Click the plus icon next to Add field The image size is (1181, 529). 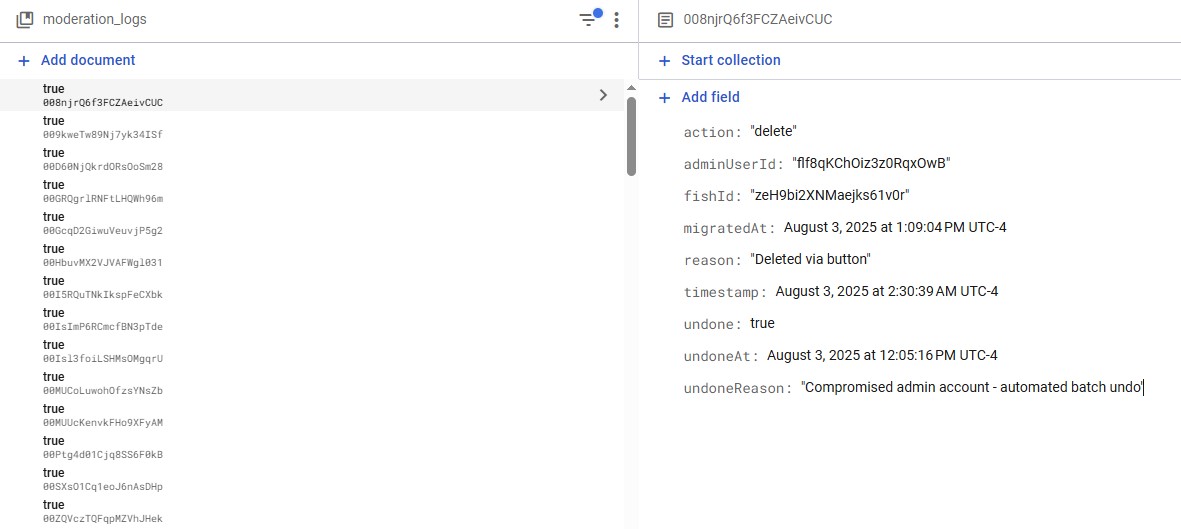pos(664,97)
